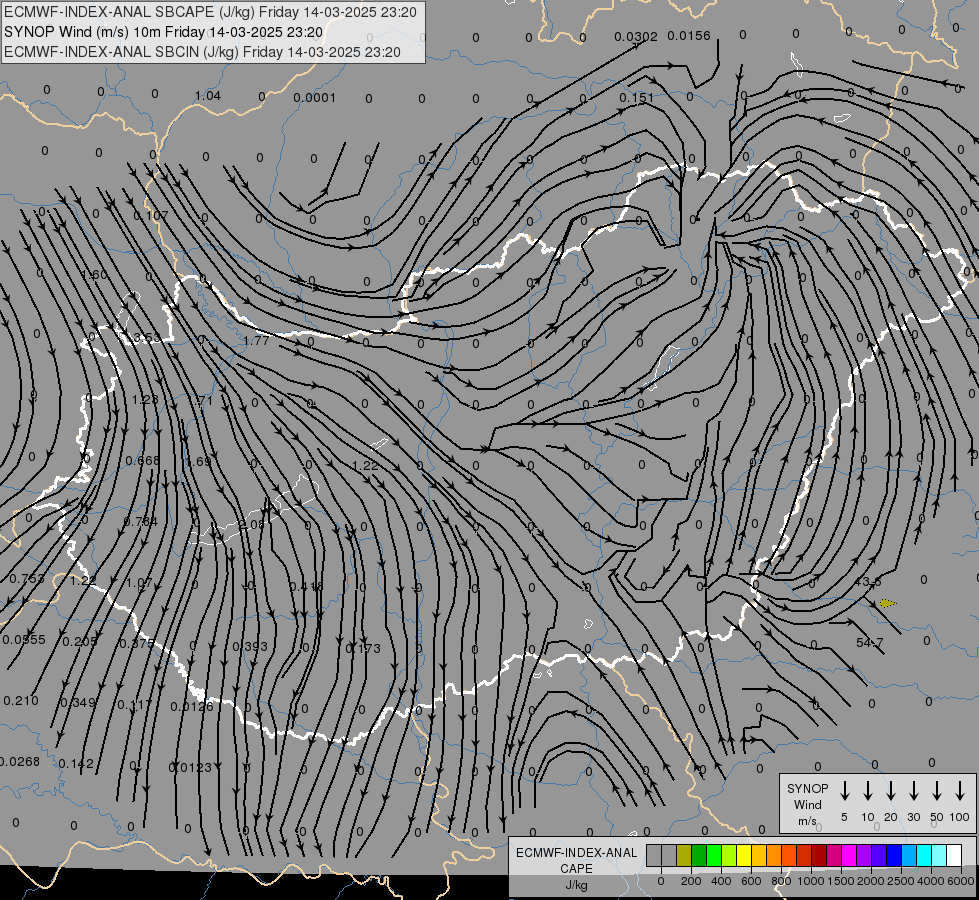Click the 0.0126 value on the map
Viewport: 979px width, 900px height.
[192, 706]
